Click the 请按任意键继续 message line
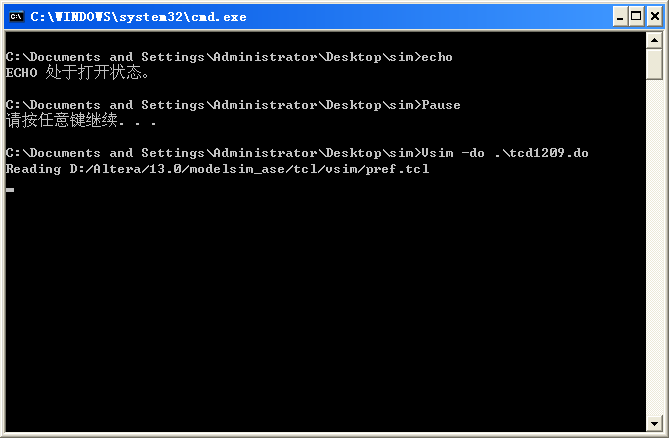Image resolution: width=669 pixels, height=438 pixels. [81, 120]
